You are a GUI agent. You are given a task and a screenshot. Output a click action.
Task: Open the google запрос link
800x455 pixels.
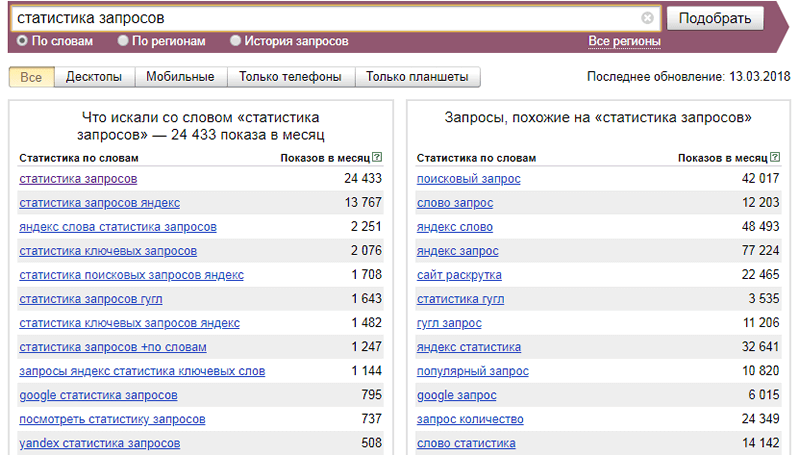click(457, 395)
